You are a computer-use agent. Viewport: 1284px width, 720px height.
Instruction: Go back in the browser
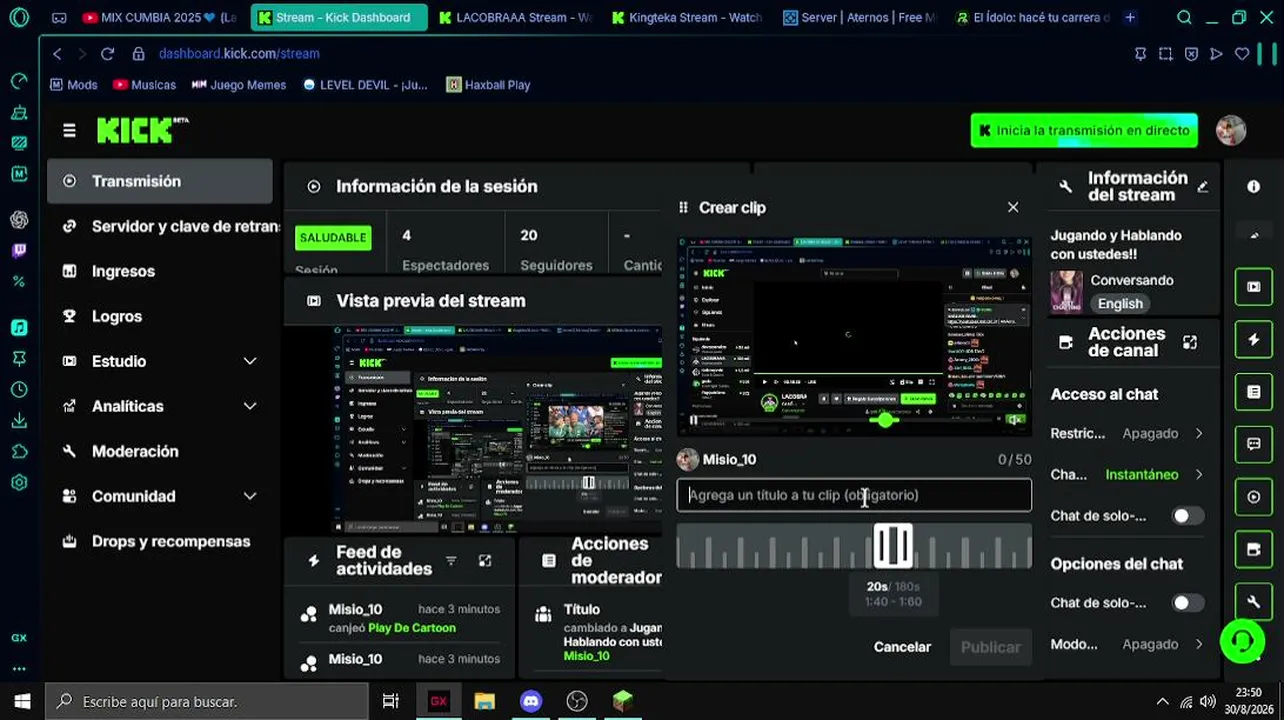[x=57, y=54]
